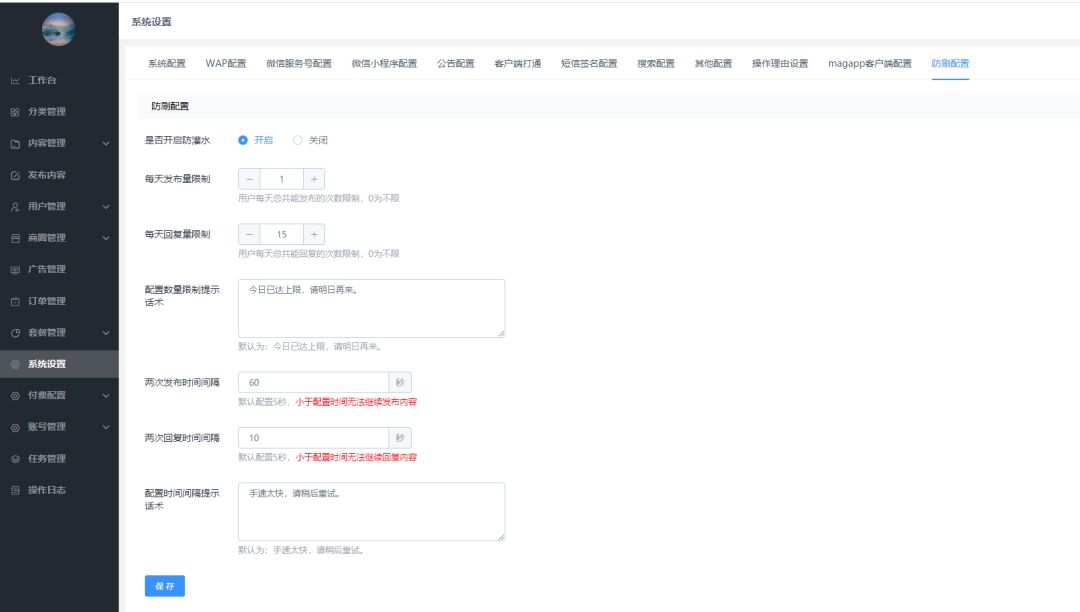This screenshot has width=1080, height=612.
Task: Open the 操作日志 operation log icon
Action: tap(16, 489)
